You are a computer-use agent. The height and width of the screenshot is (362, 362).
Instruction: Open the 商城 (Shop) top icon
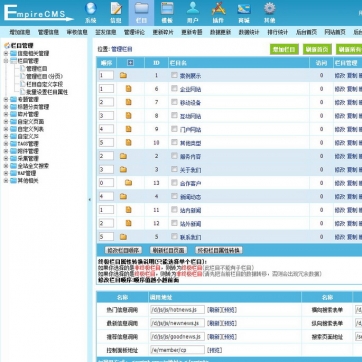(x=244, y=12)
